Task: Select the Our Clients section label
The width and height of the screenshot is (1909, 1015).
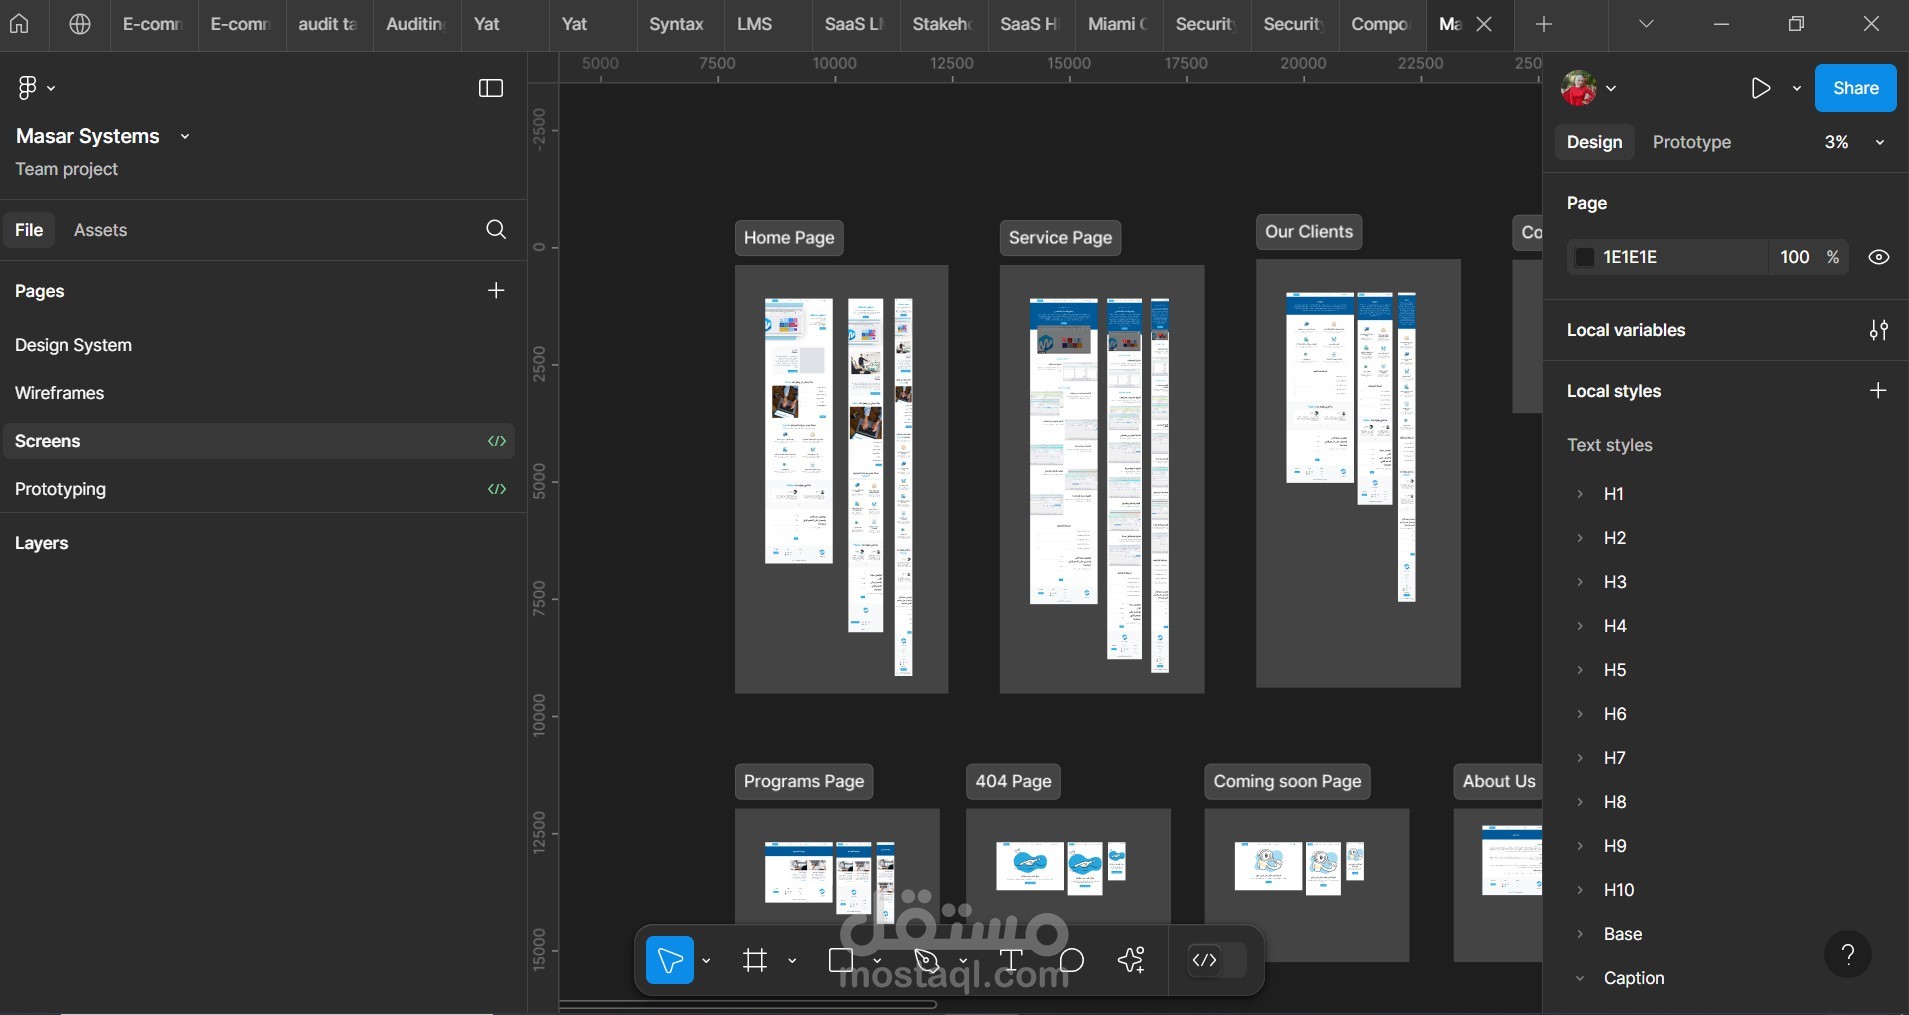Action: pyautogui.click(x=1308, y=232)
